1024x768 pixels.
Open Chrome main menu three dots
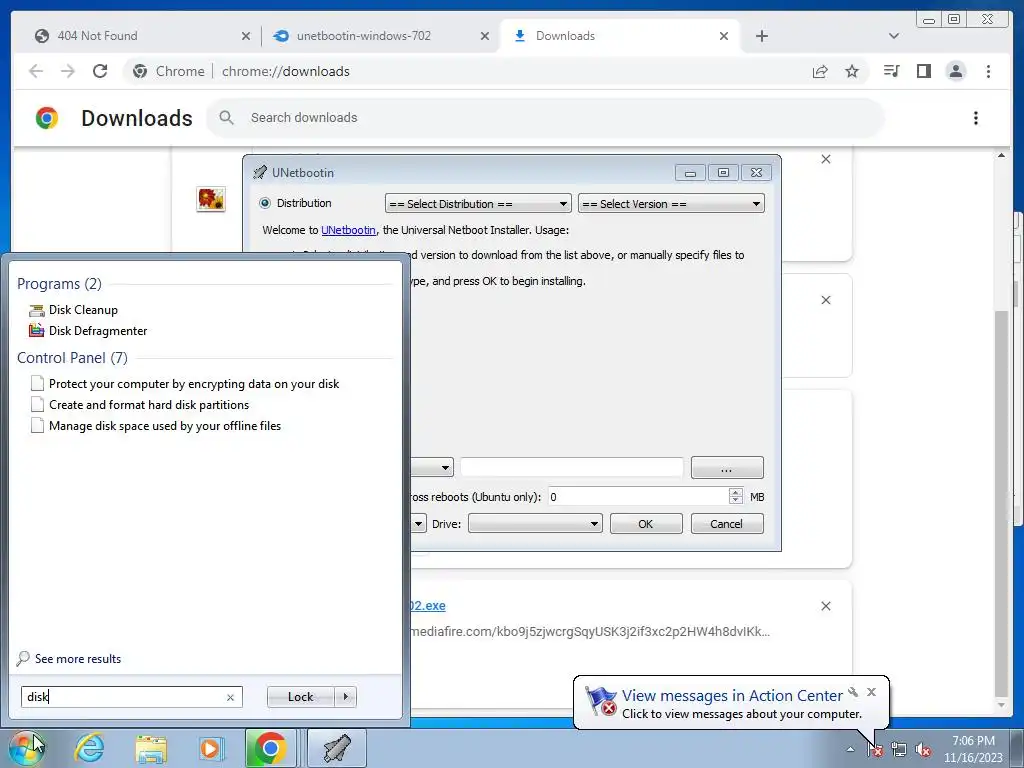point(988,71)
